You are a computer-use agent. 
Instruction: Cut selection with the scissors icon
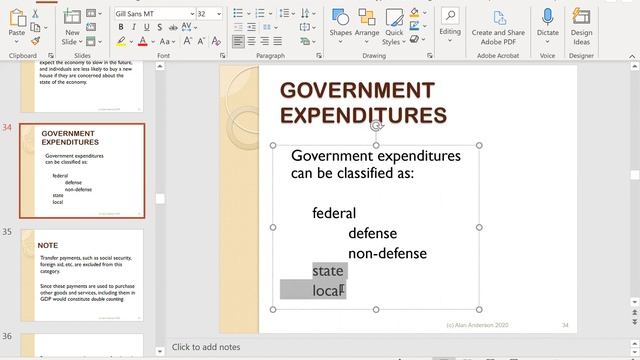point(36,13)
